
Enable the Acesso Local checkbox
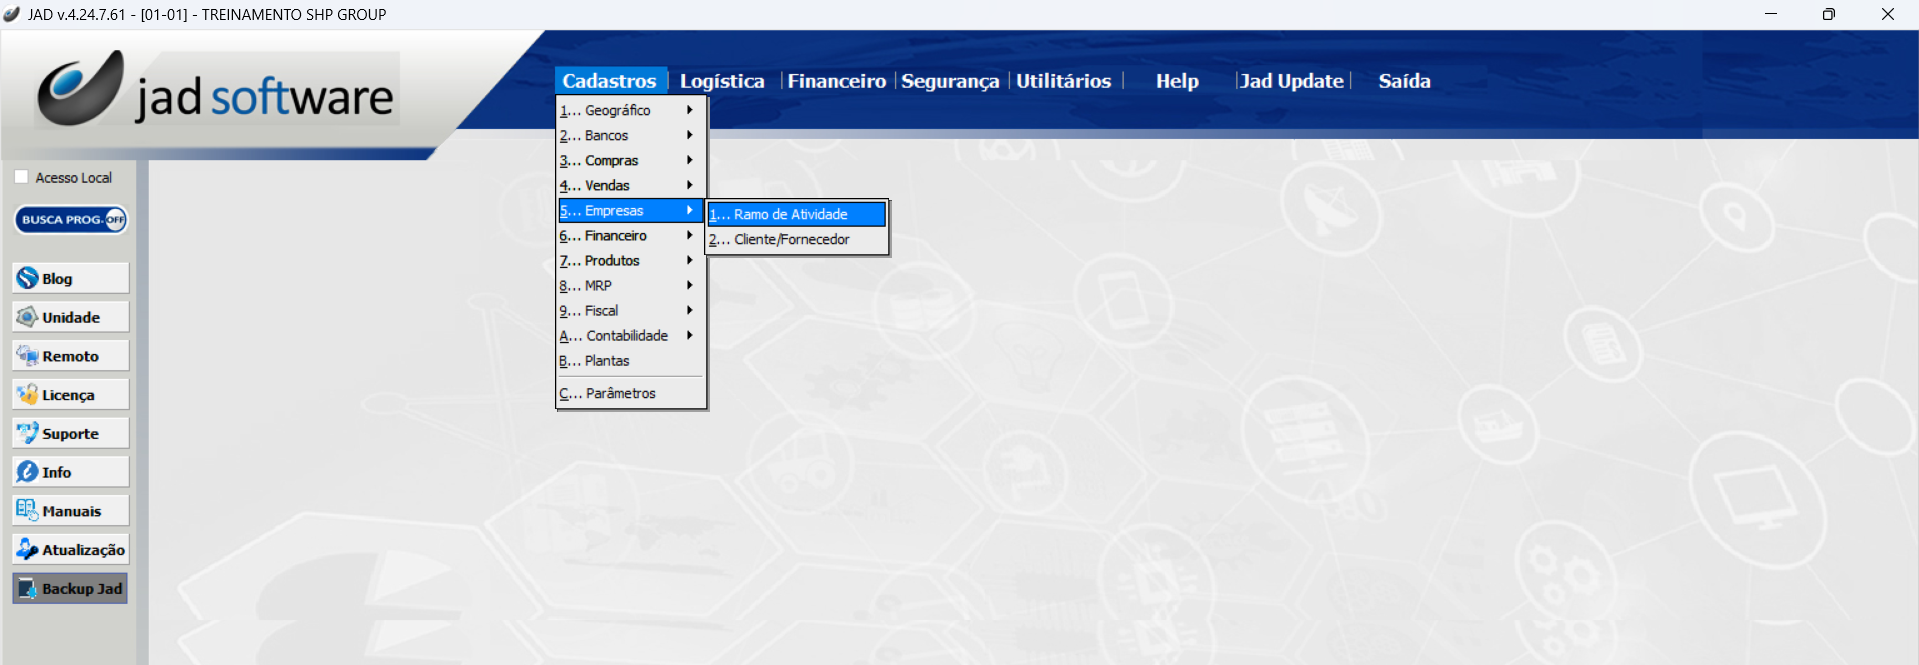point(22,177)
